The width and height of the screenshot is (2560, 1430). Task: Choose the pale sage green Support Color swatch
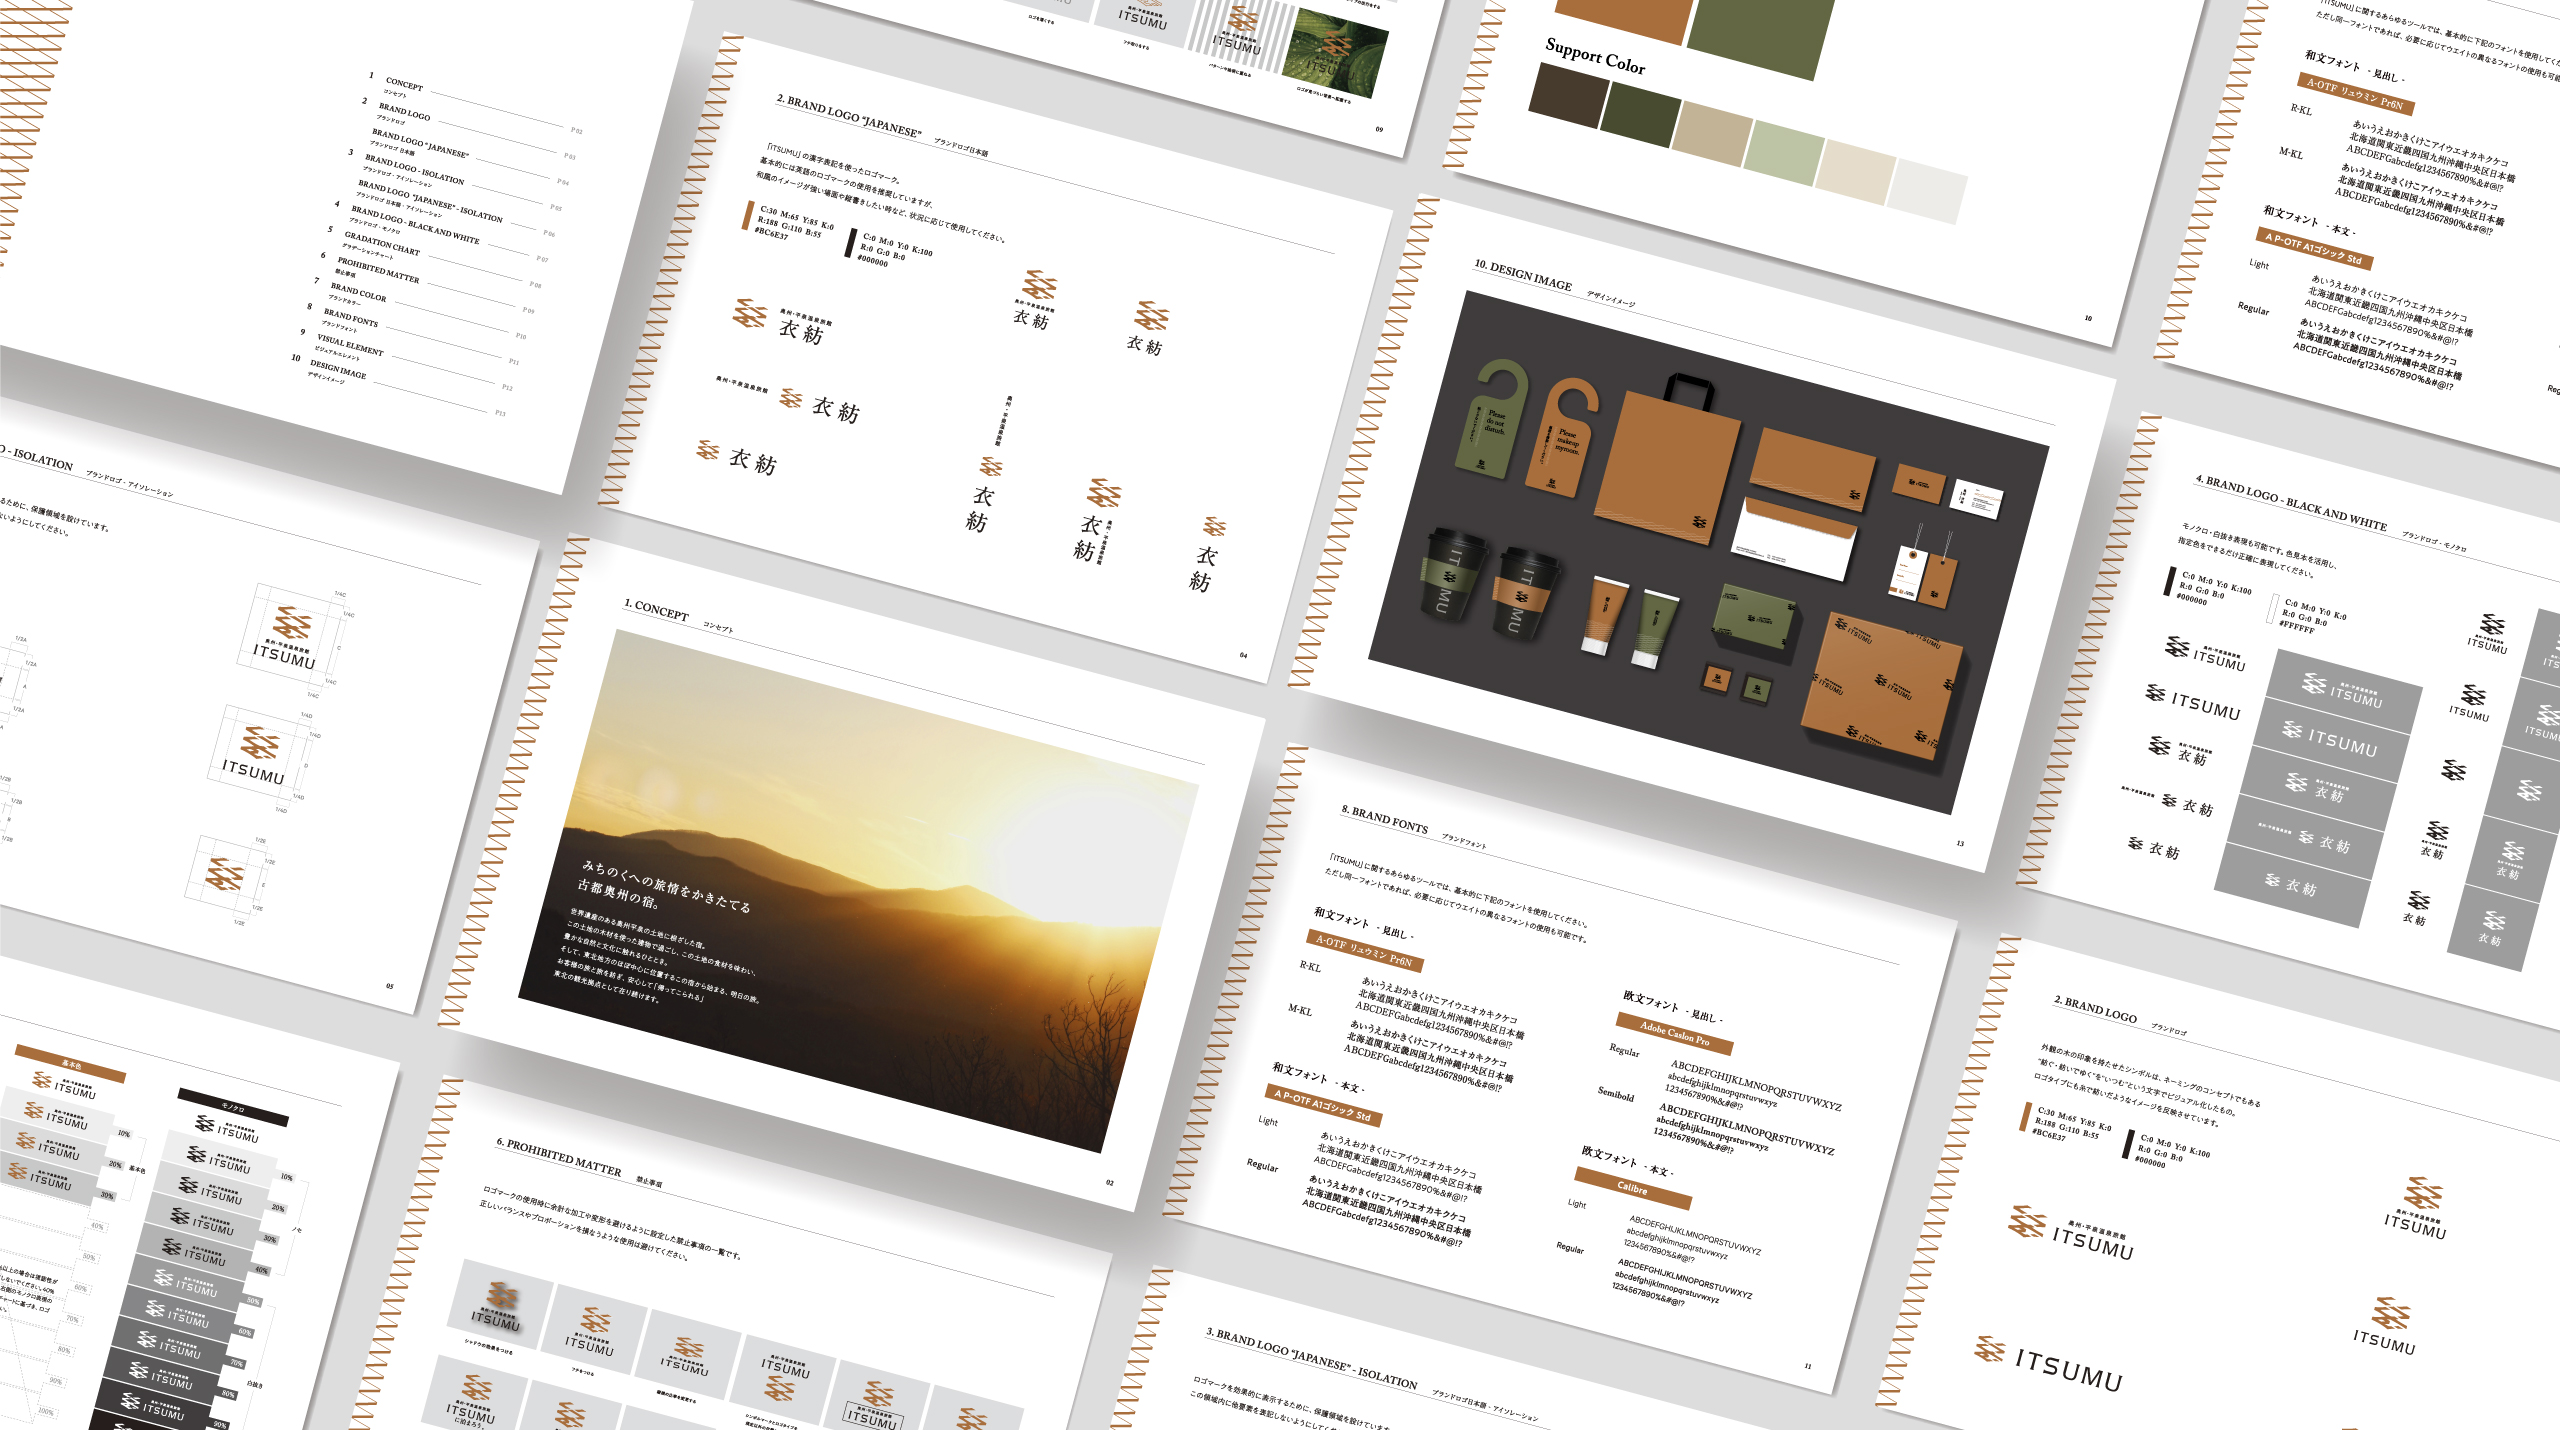click(x=1784, y=152)
